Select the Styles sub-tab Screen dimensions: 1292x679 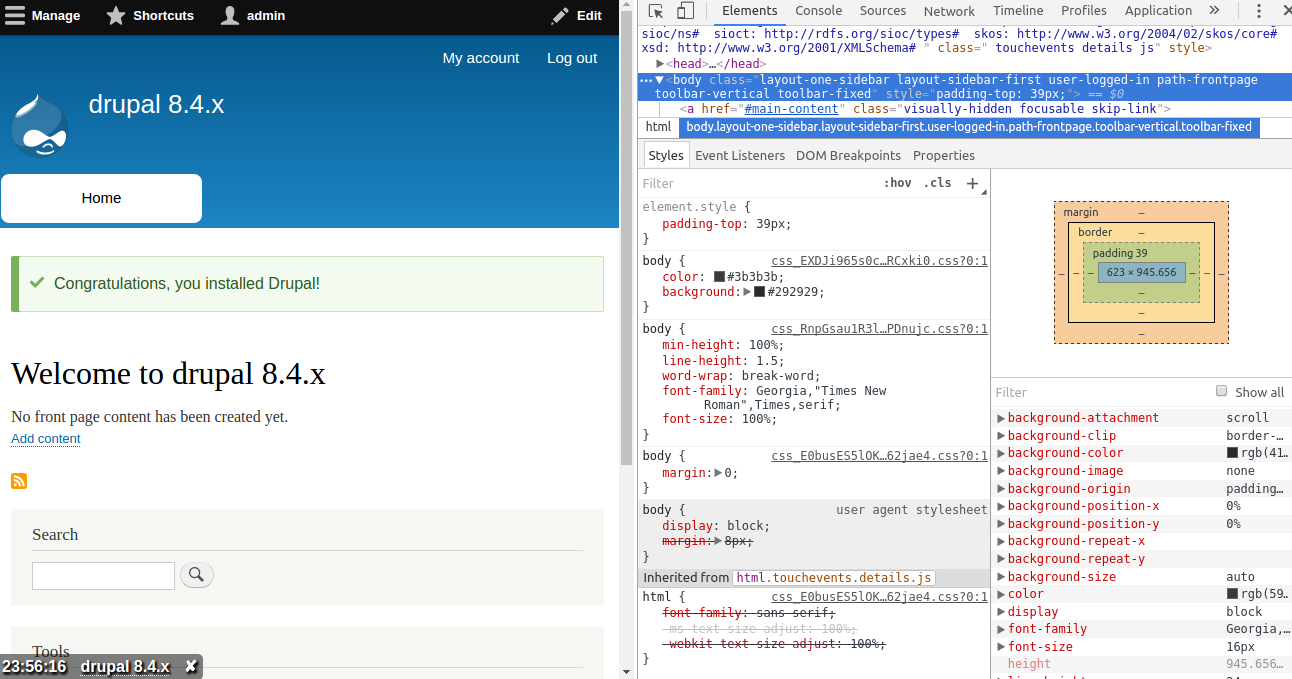click(x=665, y=155)
